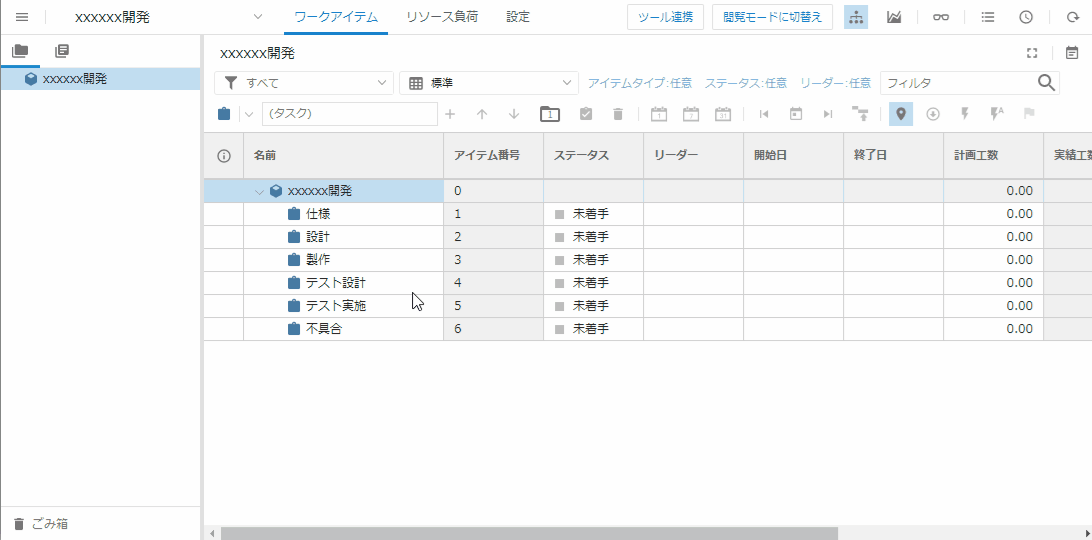Screen dimensions: 1092x540
Task: Click the skip to first icon
Action: coord(764,114)
